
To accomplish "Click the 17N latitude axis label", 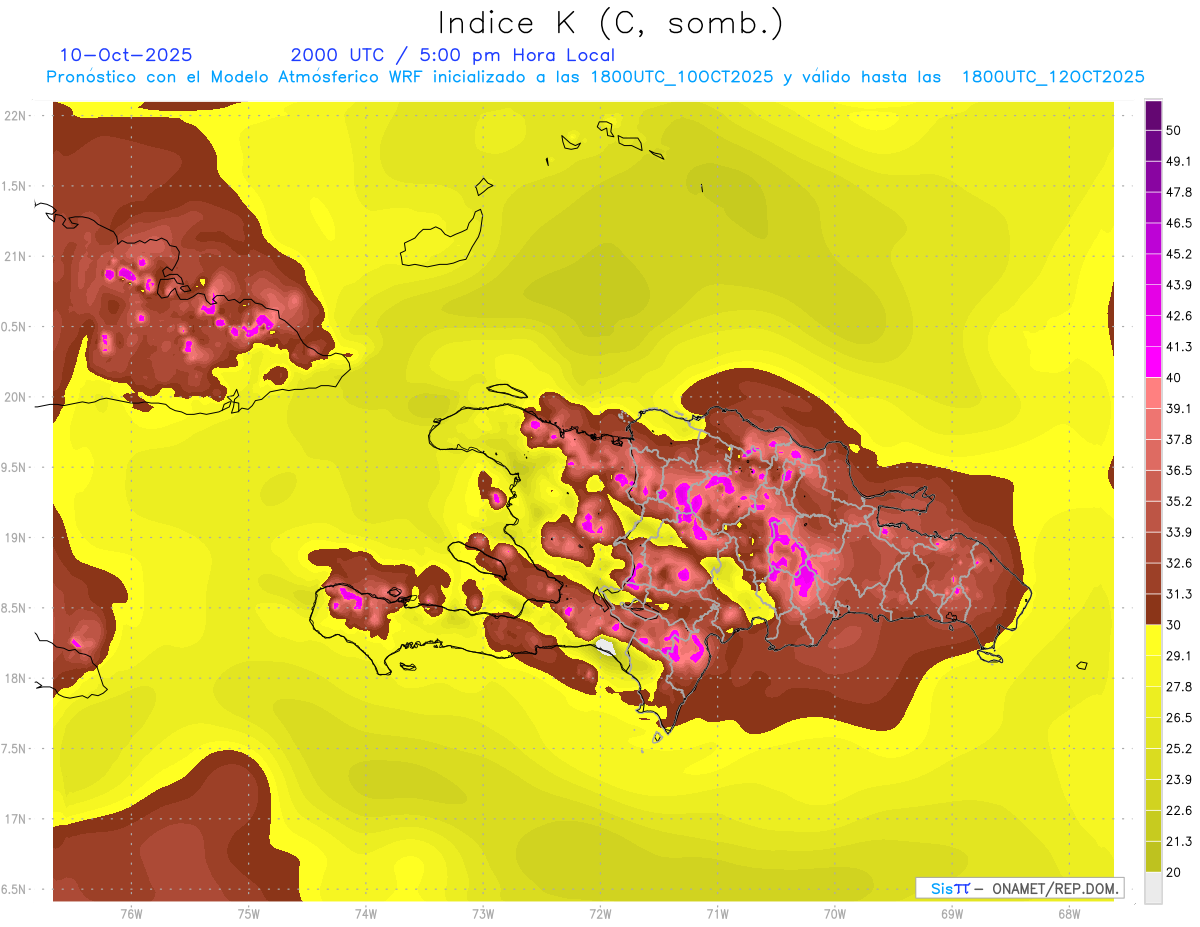I will pyautogui.click(x=15, y=819).
